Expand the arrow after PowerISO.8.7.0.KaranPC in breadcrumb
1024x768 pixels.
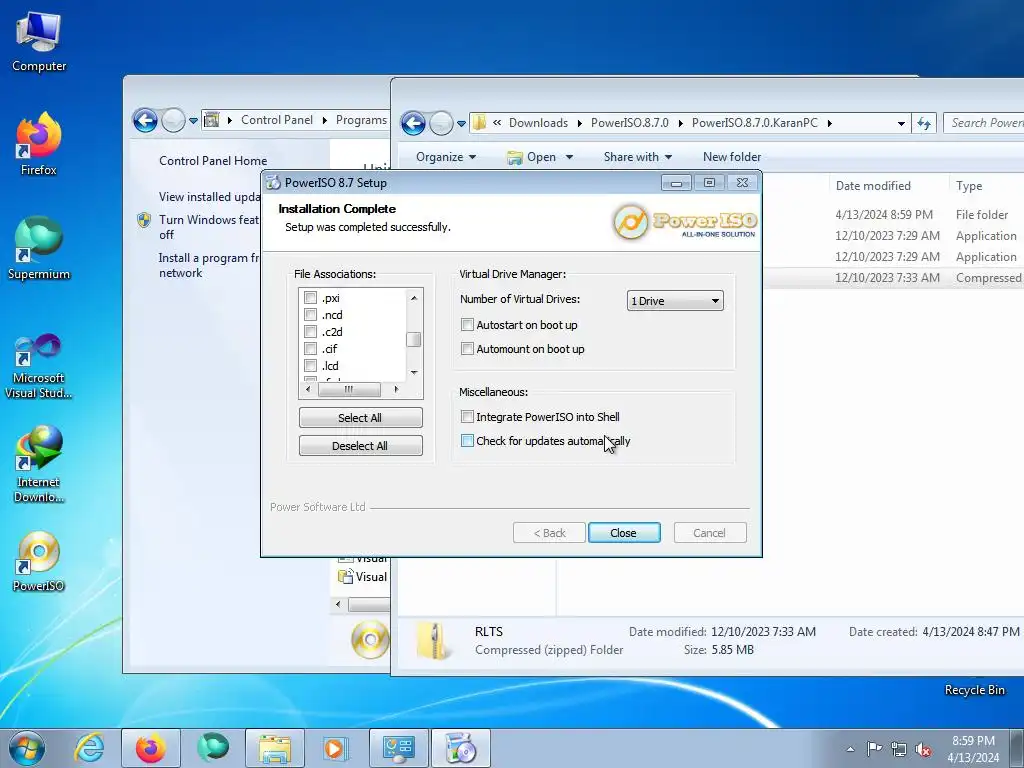[x=829, y=123]
